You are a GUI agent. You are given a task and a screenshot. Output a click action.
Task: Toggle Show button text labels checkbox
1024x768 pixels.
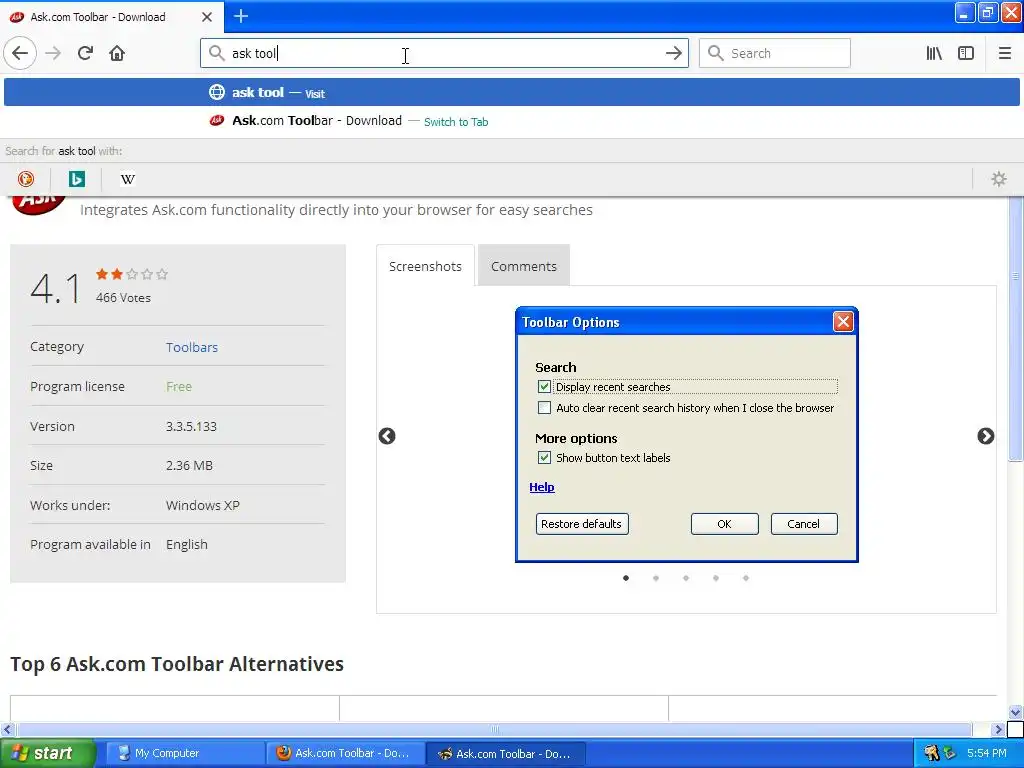[544, 457]
